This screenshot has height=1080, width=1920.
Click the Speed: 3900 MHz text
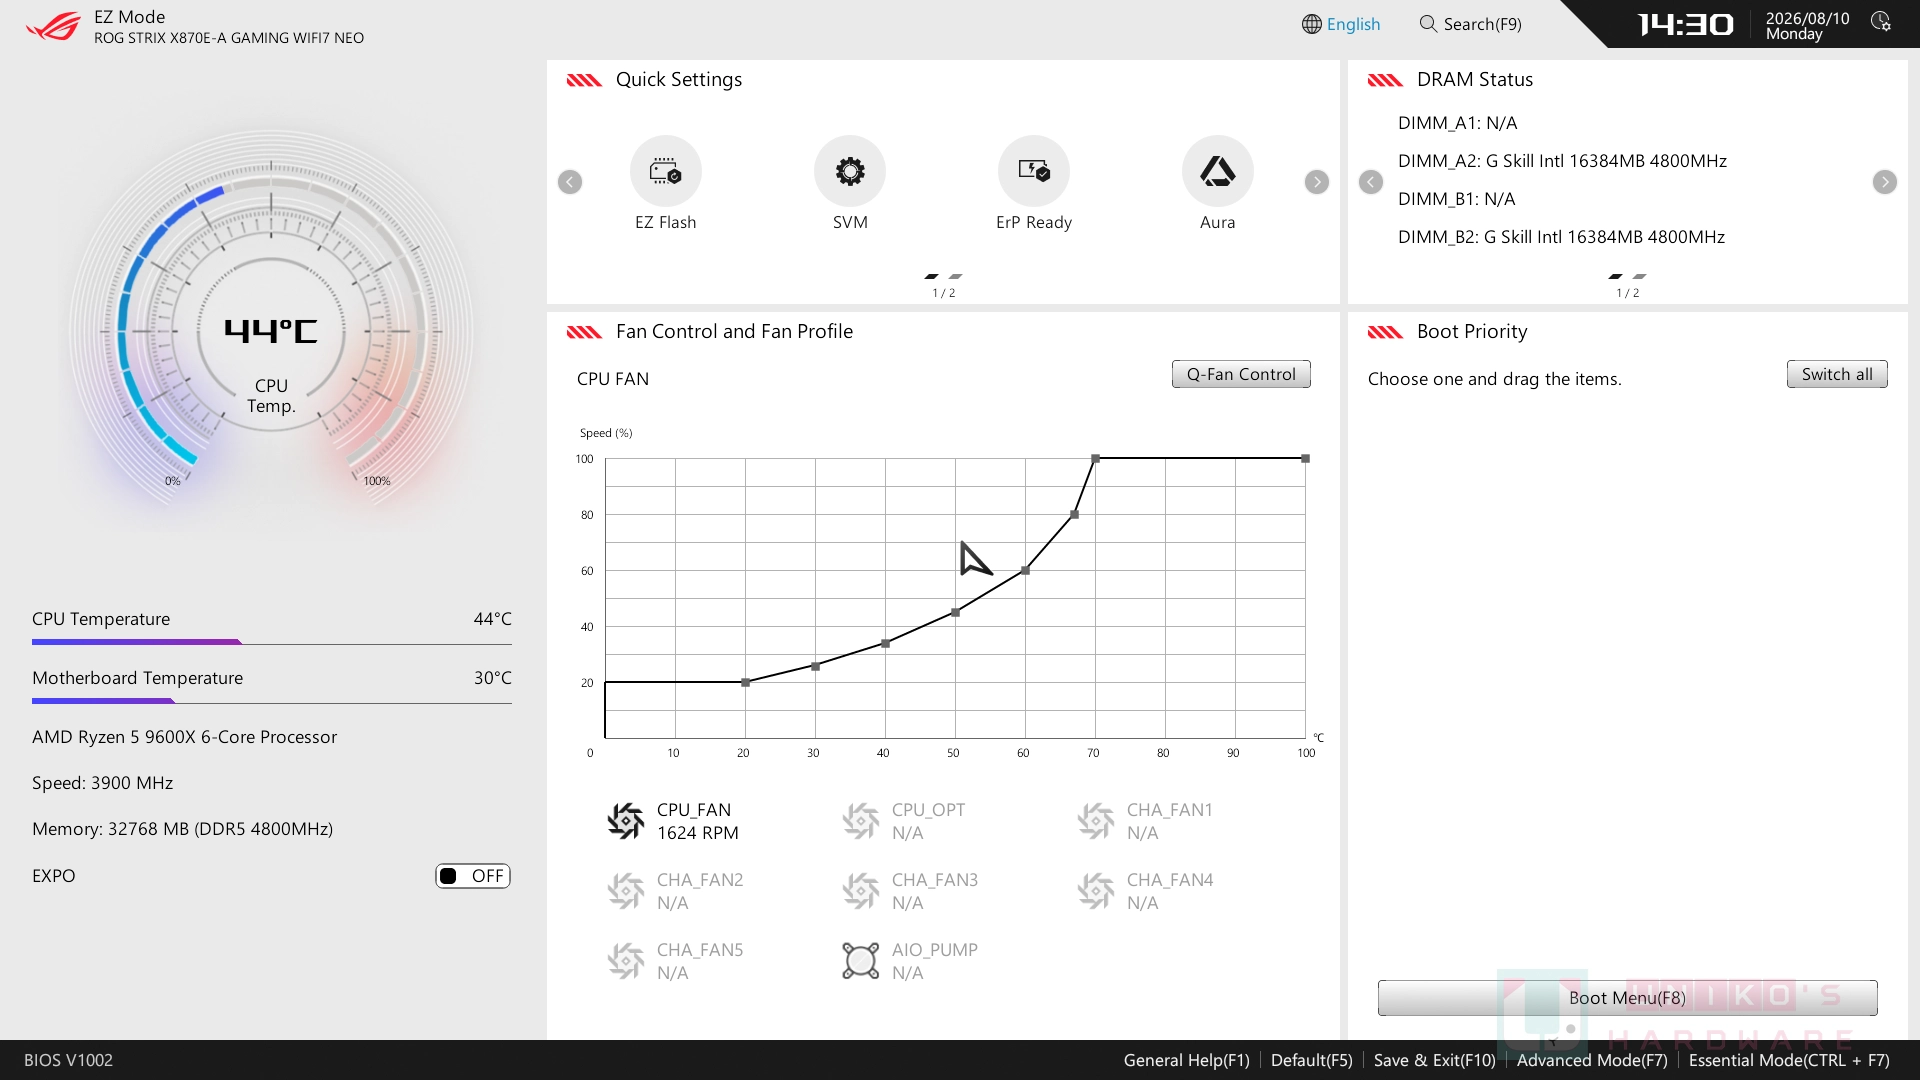tap(102, 783)
